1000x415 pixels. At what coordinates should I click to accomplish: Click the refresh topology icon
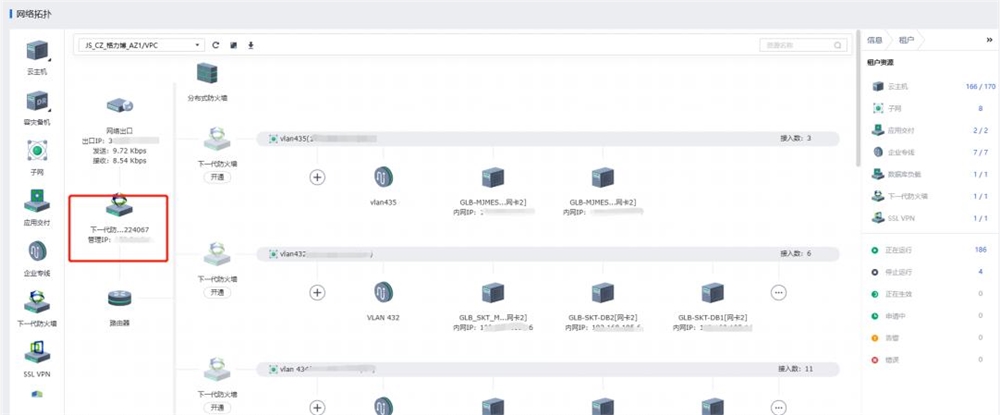tap(216, 45)
